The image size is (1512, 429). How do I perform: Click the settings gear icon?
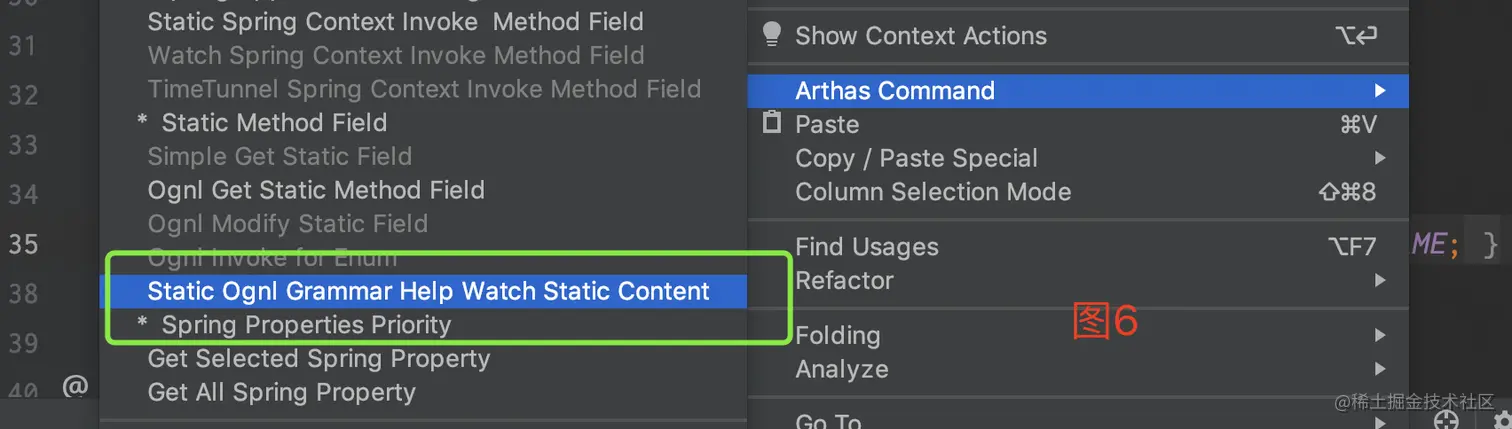1502,421
